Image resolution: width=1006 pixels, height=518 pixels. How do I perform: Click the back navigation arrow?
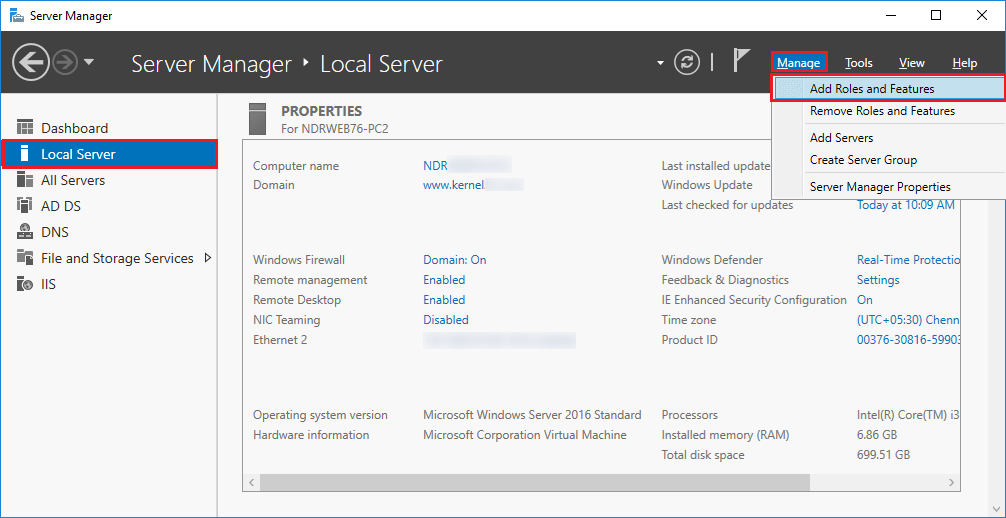tap(31, 62)
